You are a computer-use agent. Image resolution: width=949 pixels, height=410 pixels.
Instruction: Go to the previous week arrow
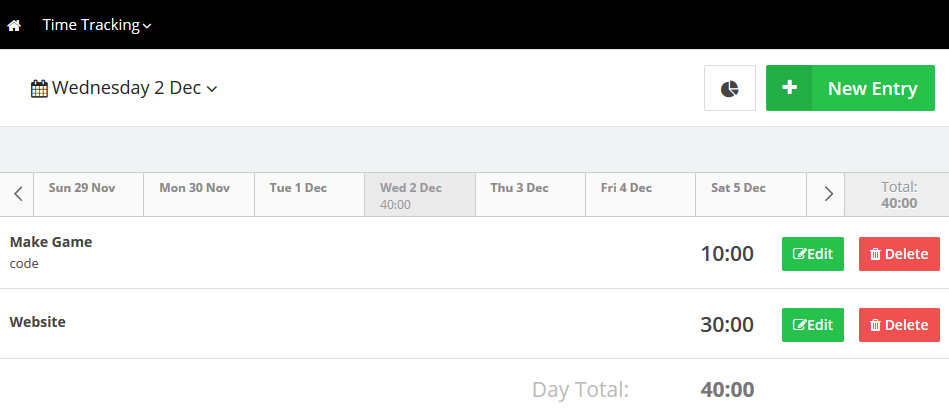pyautogui.click(x=18, y=194)
